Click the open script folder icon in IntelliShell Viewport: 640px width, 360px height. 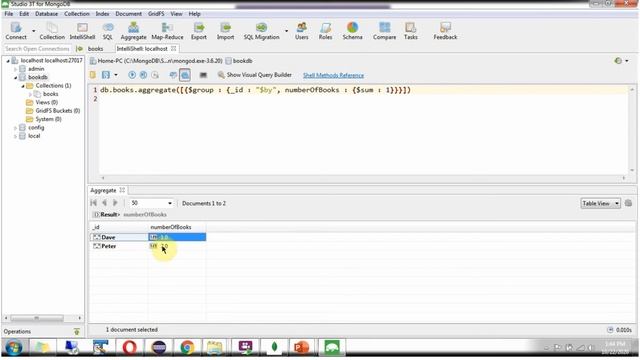(x=93, y=75)
